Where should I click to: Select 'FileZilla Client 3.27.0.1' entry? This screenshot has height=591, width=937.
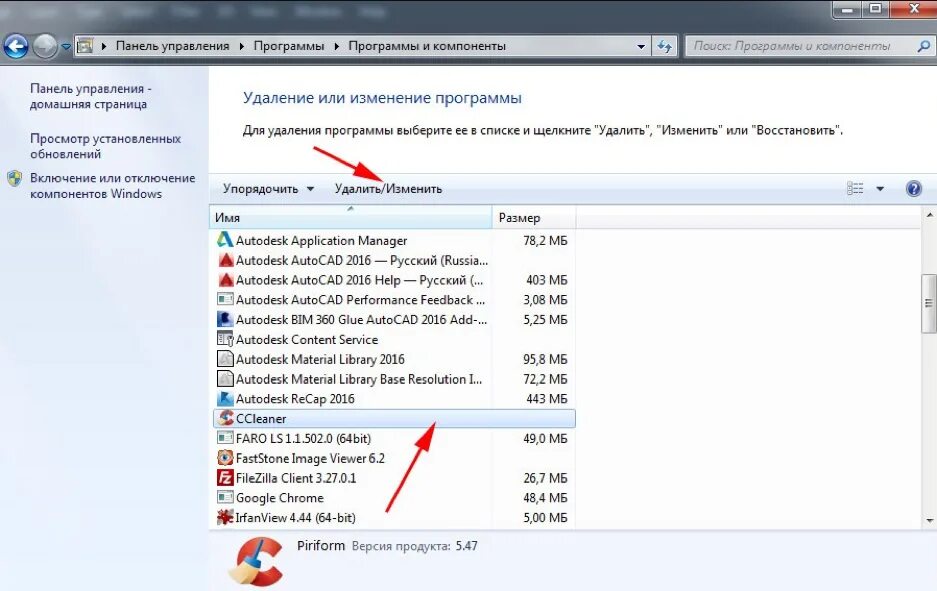[394, 478]
